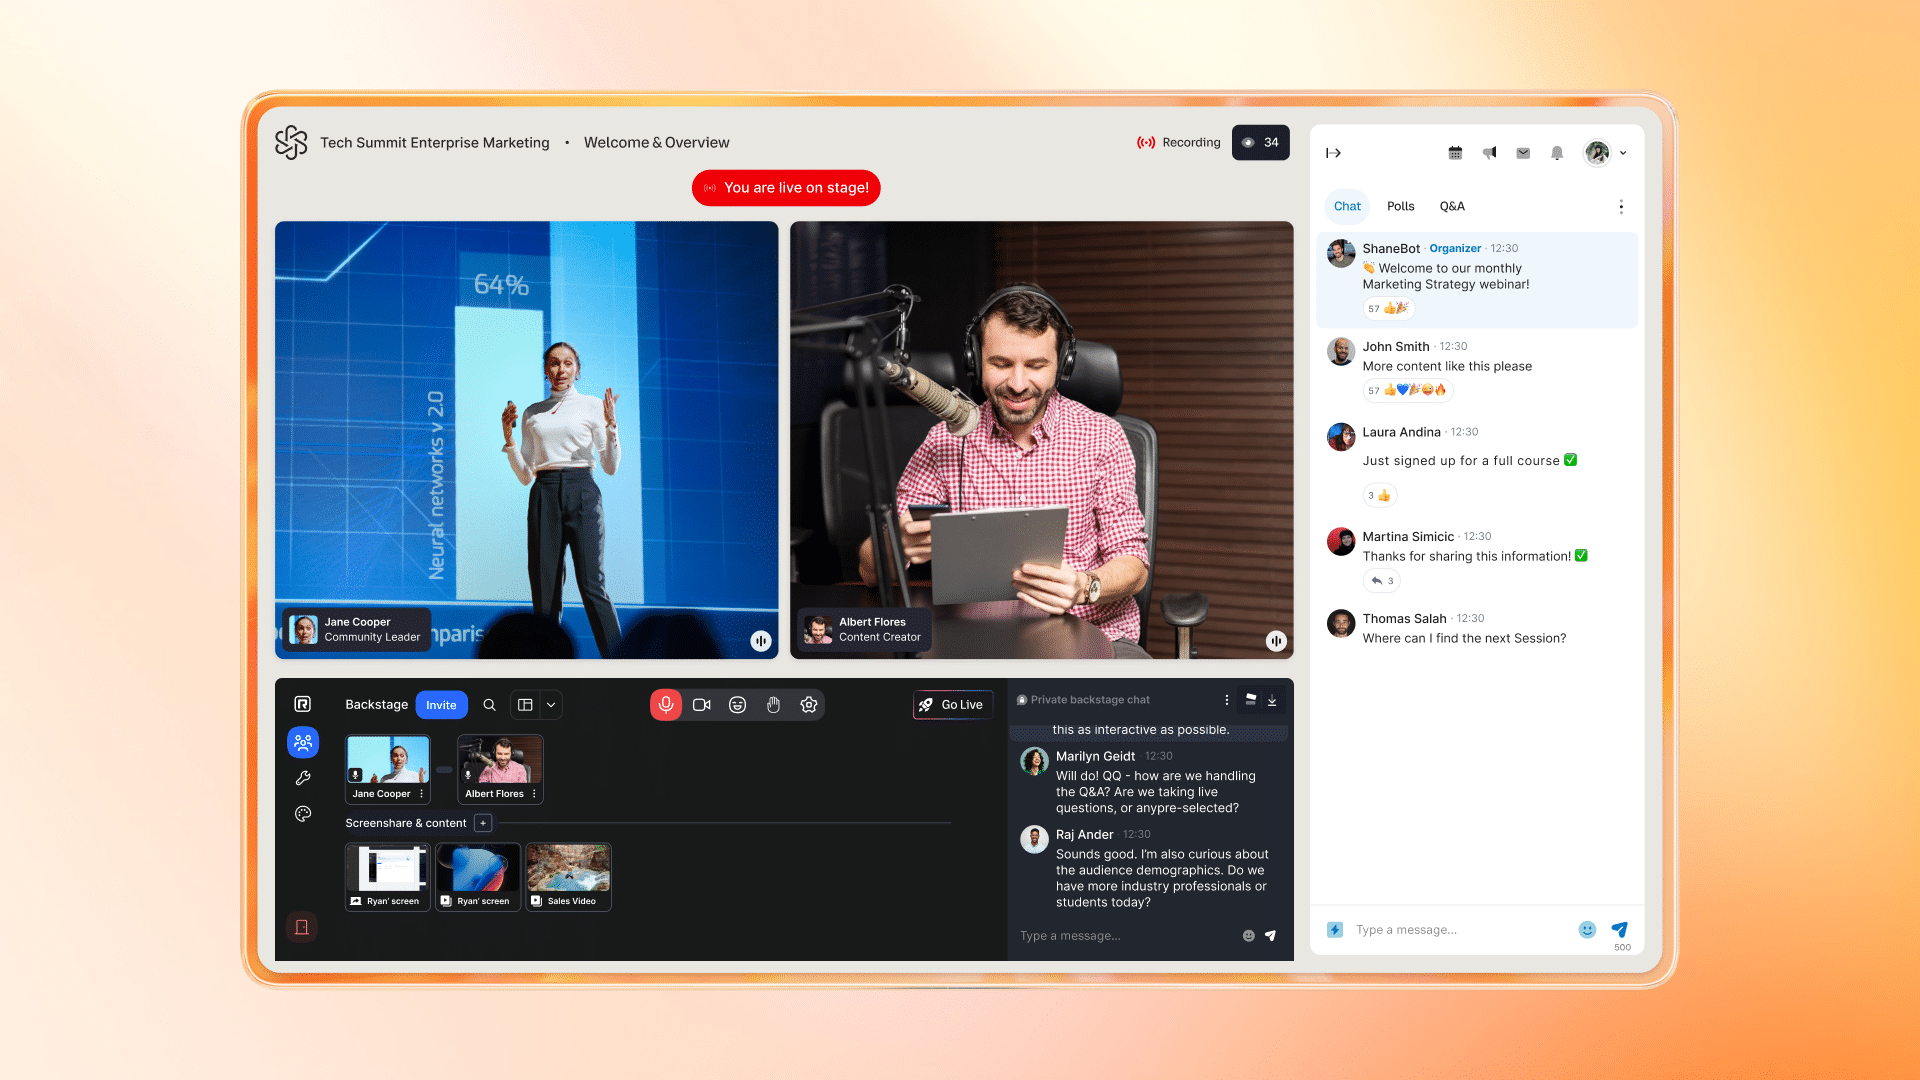Open Jane Cooper's three-dot menu

(x=421, y=794)
